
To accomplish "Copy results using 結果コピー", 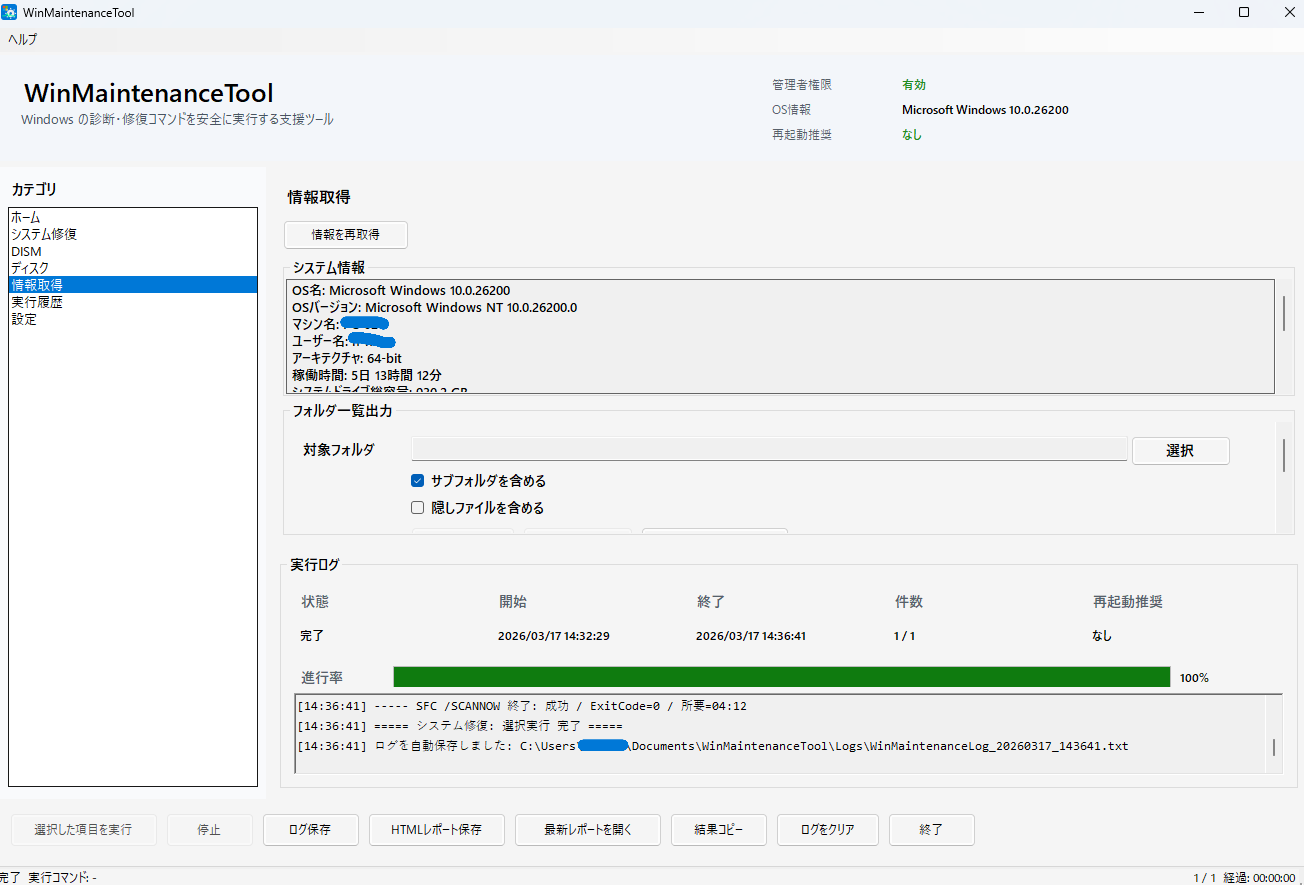I will click(718, 829).
